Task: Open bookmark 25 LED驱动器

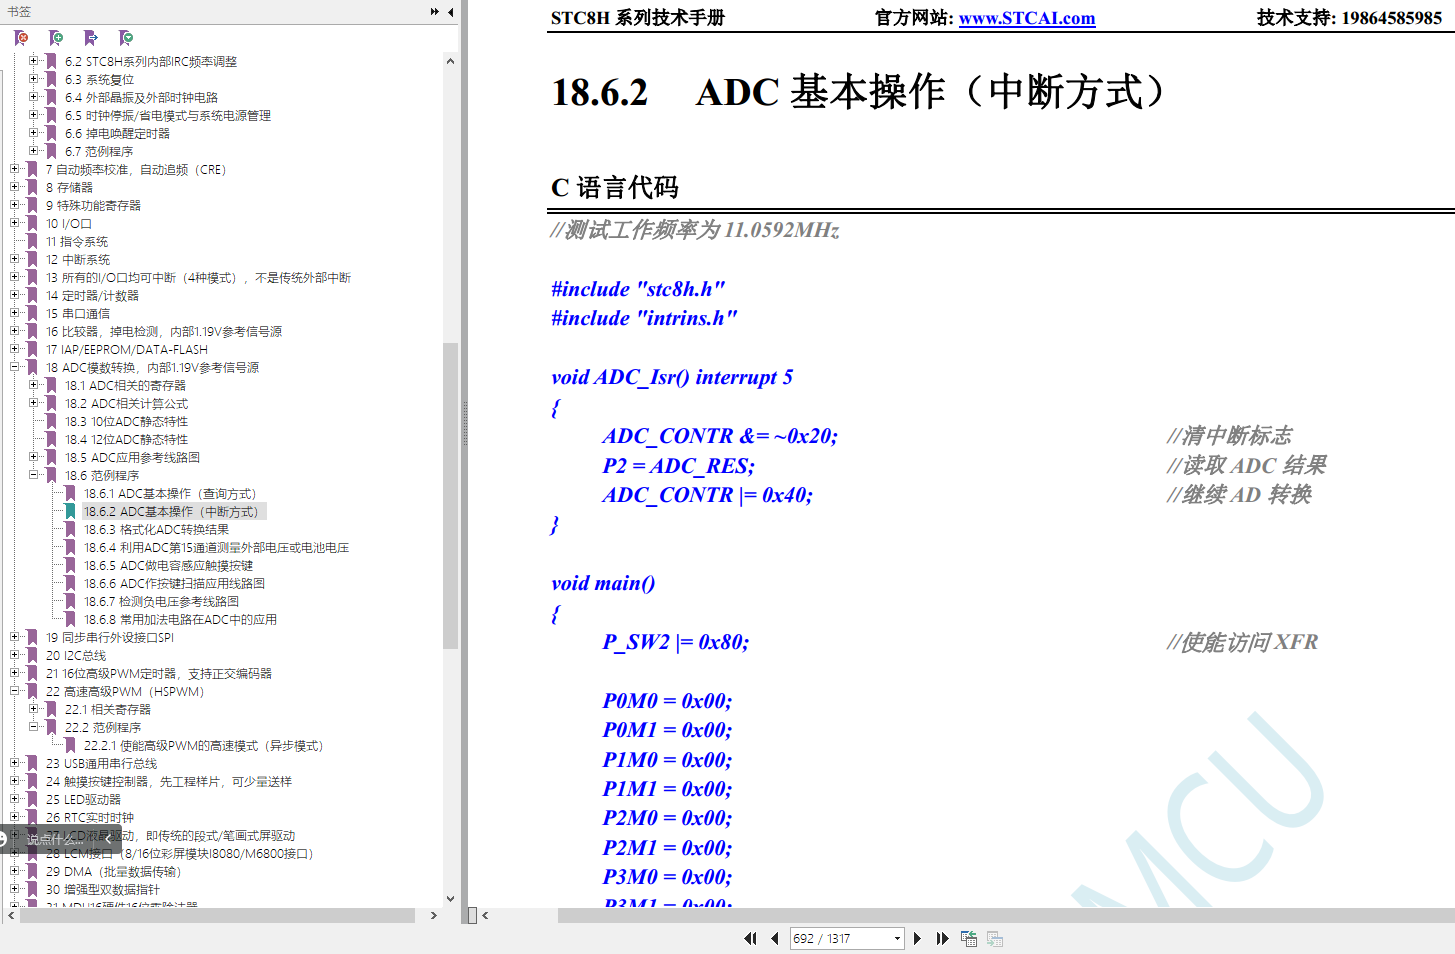Action: click(x=83, y=800)
